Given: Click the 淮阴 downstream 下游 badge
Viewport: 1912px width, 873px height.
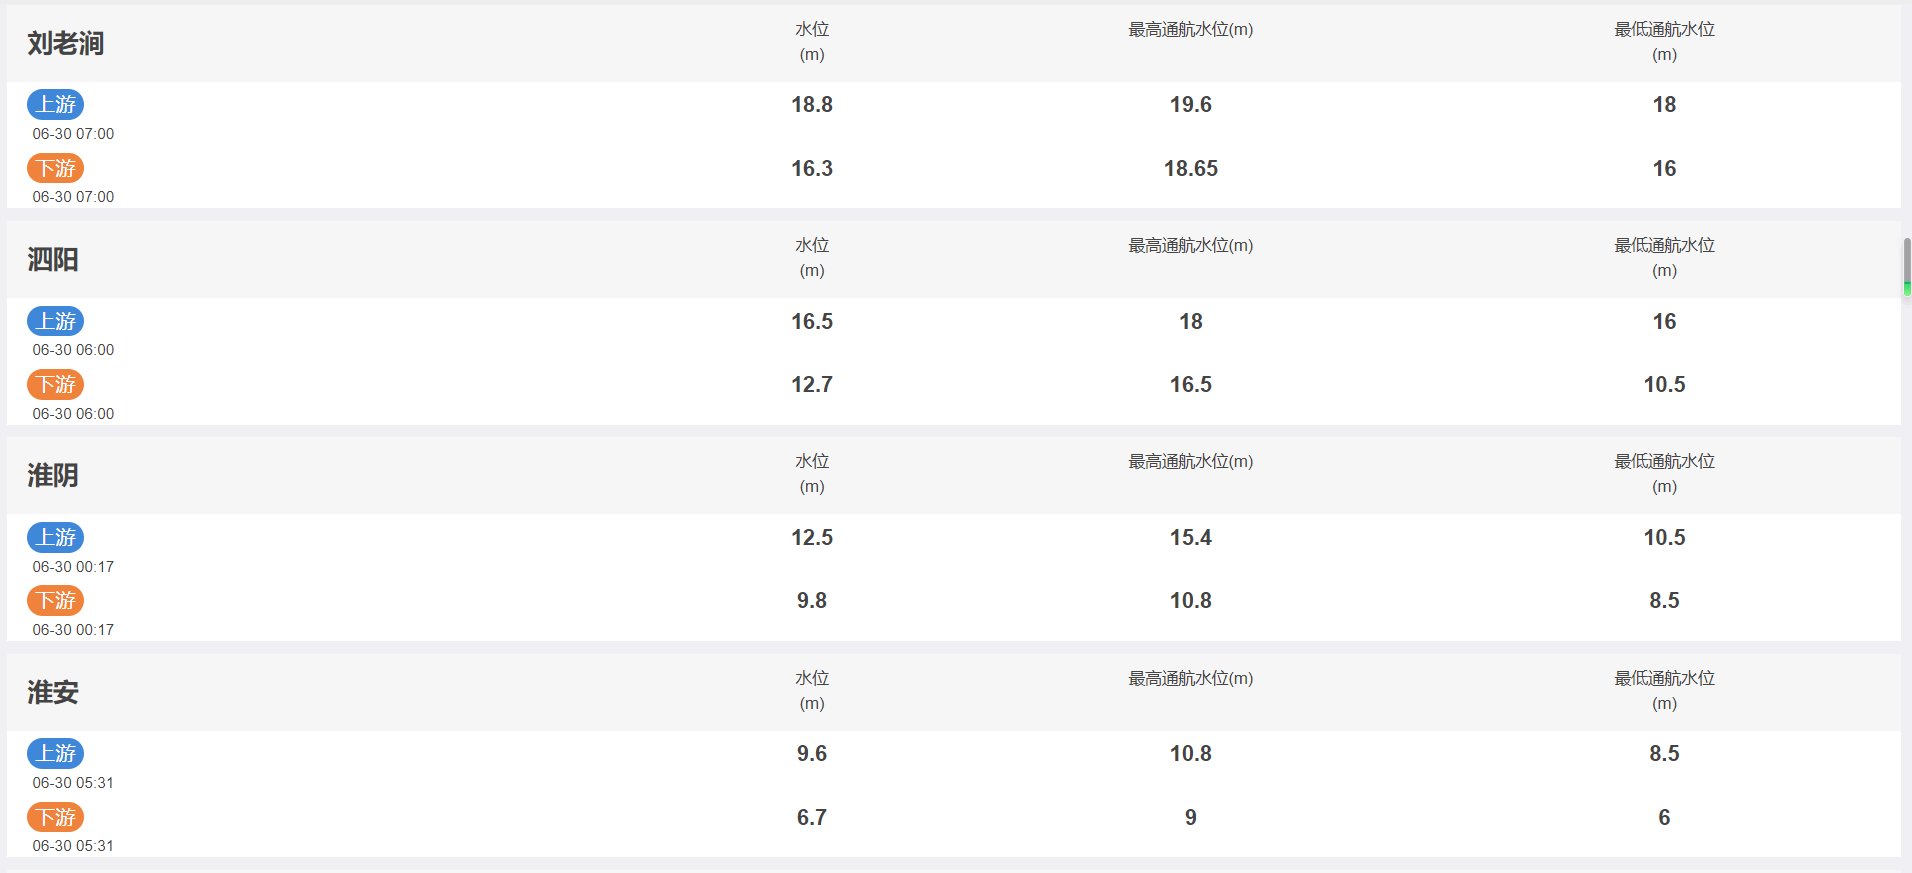Looking at the screenshot, I should (x=56, y=600).
